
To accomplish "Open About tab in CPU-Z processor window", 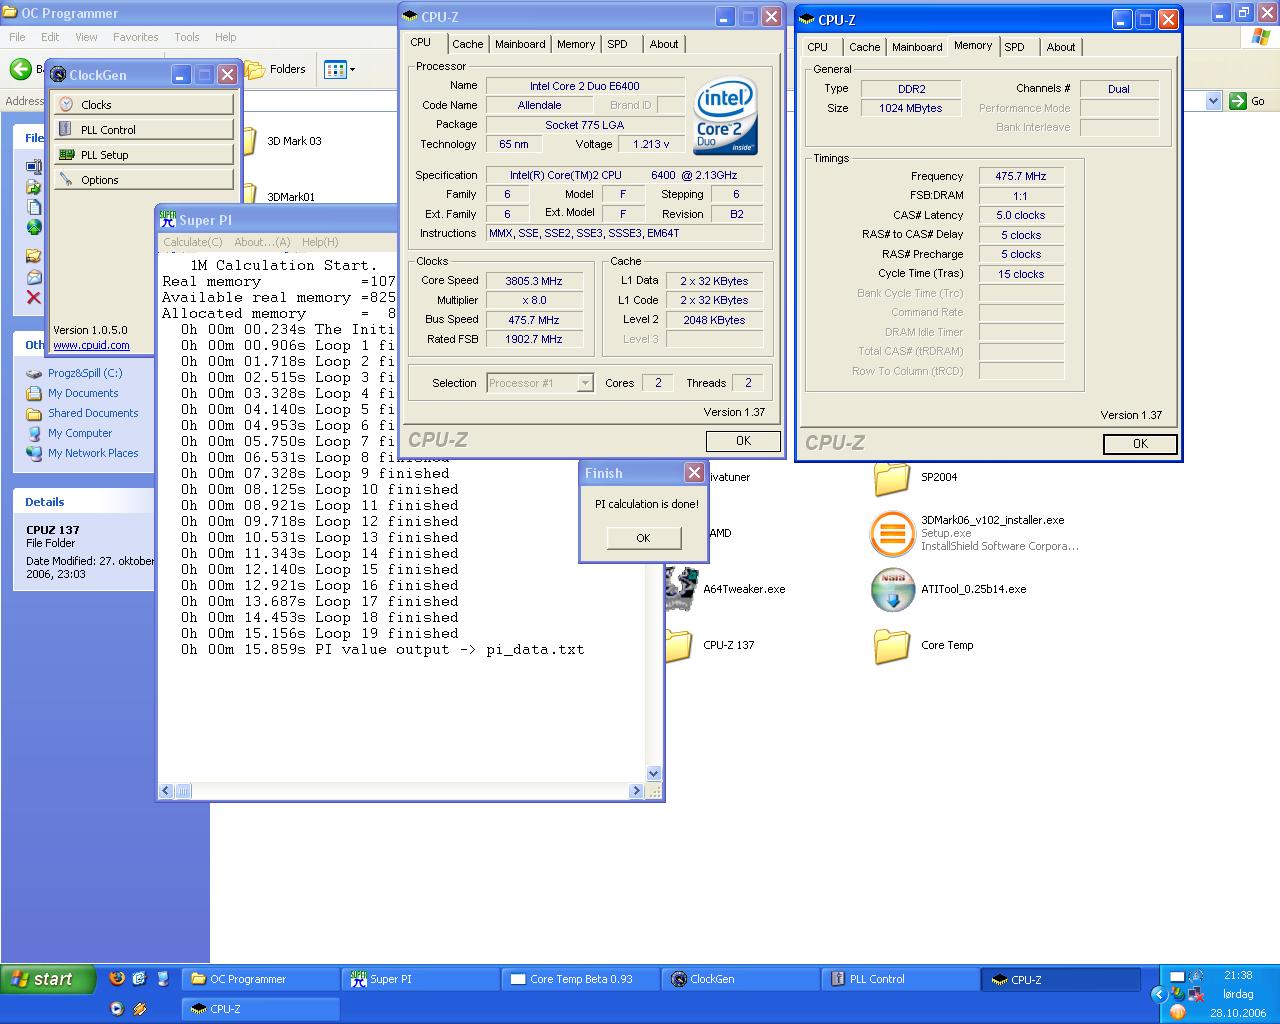I will point(664,44).
